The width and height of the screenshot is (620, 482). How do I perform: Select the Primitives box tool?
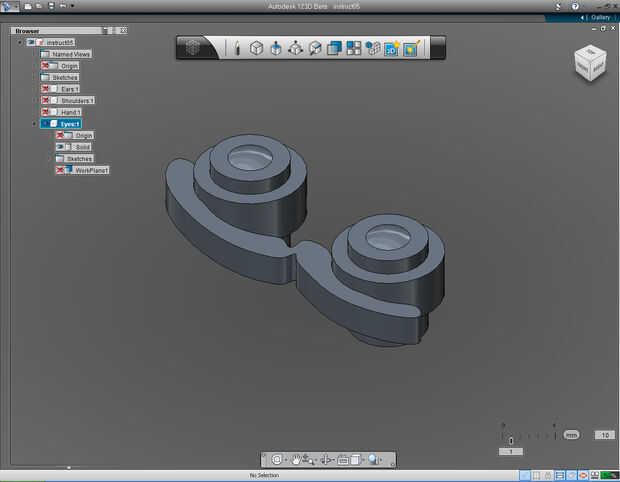pos(256,47)
